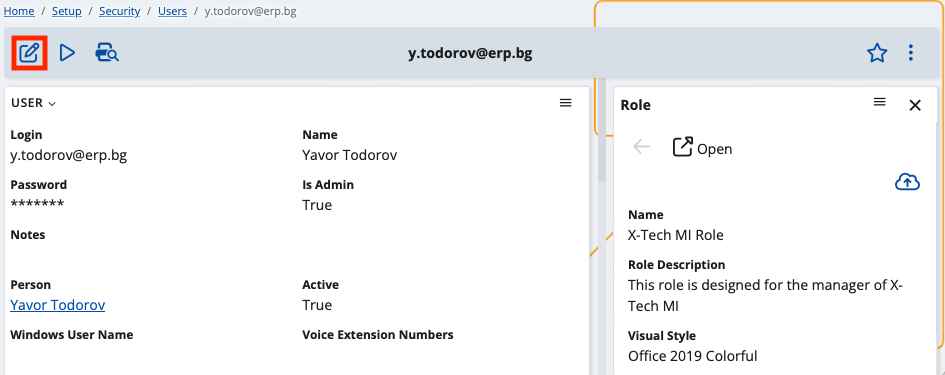Expand the USER dropdown chevron
945x375 pixels.
(52, 104)
